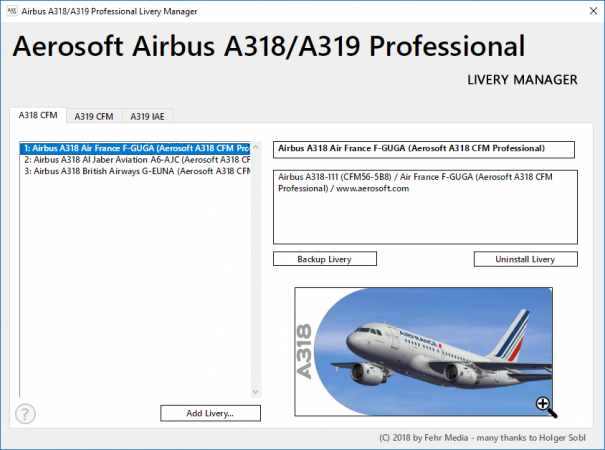Click the list scrollbar up arrow
The width and height of the screenshot is (605, 450).
coord(255,147)
